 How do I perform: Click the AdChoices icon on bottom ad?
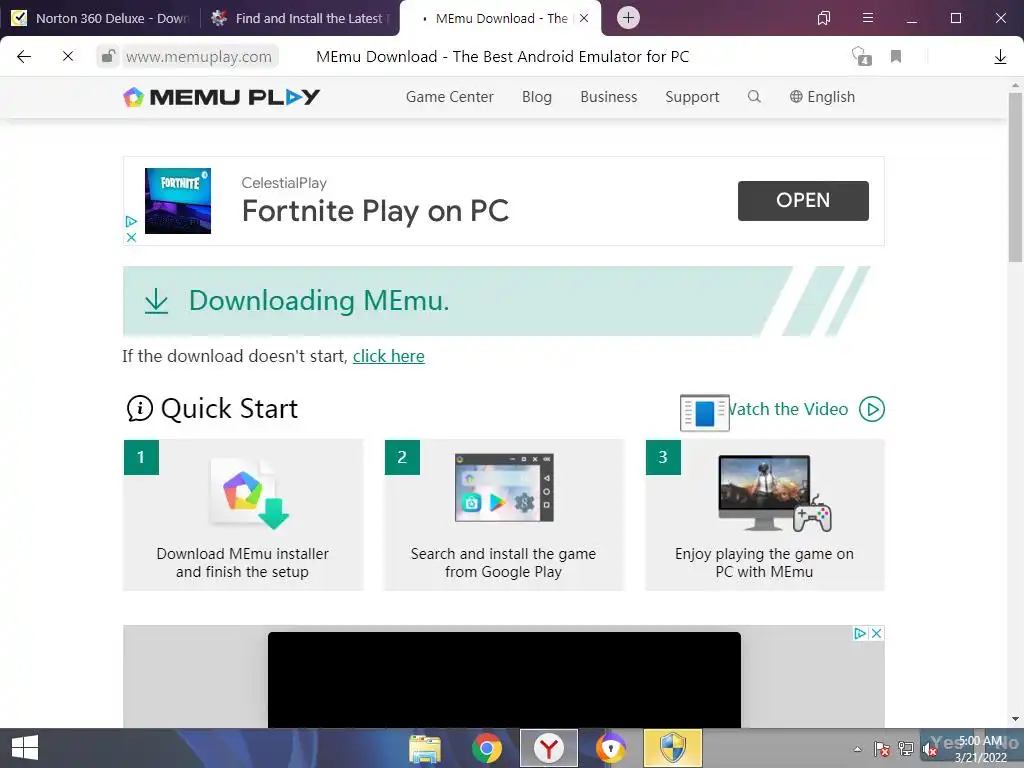point(860,633)
